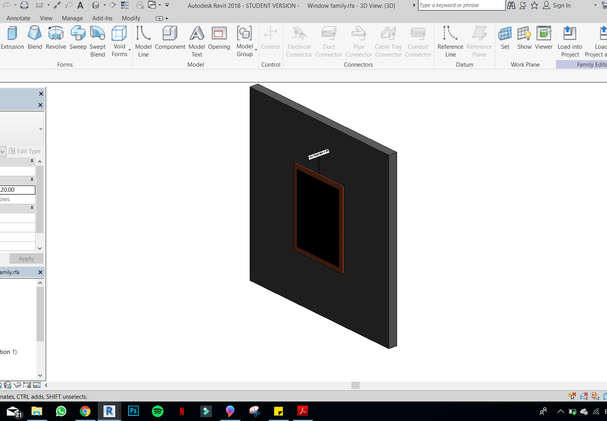The width and height of the screenshot is (607, 421).
Task: Click the Project Browser vertical scrollbar
Action: point(40,314)
